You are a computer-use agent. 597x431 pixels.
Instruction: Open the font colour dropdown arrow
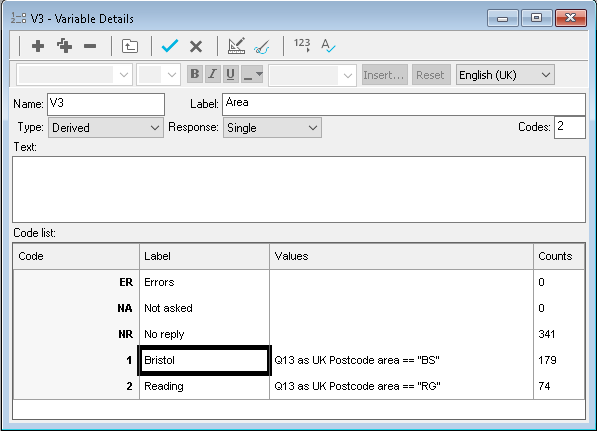[x=259, y=74]
